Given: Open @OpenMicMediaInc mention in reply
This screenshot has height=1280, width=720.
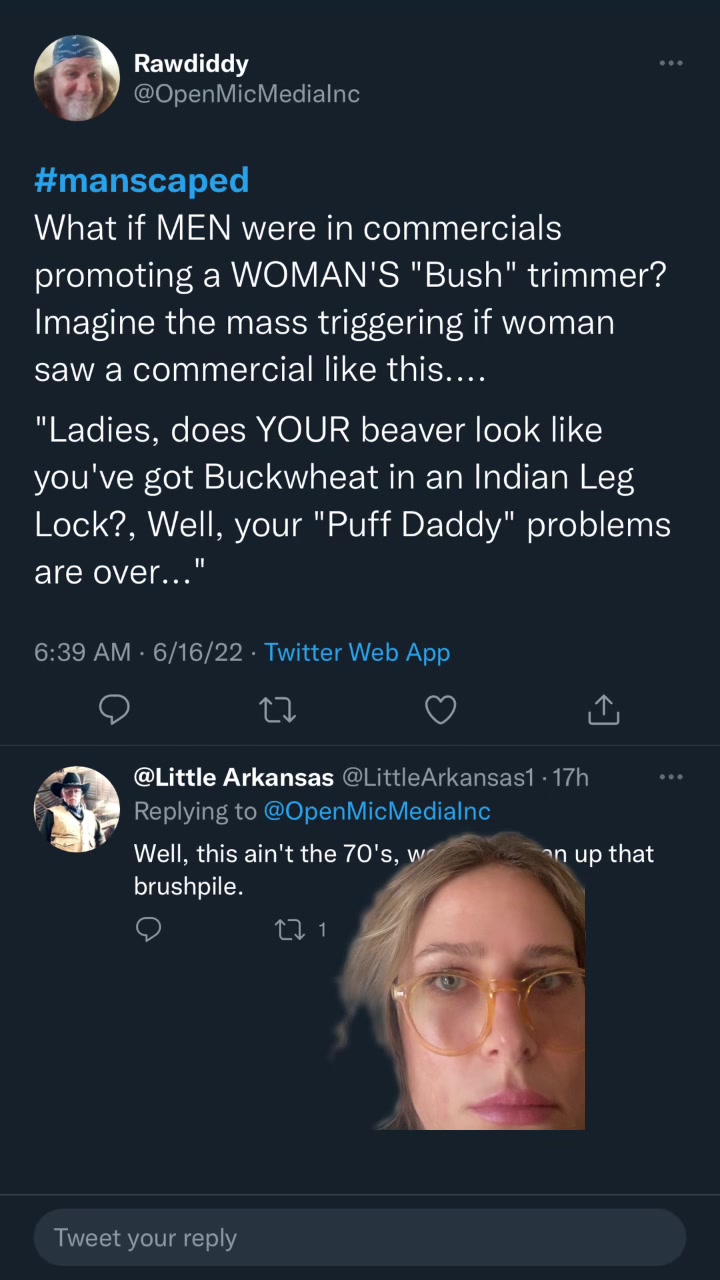Looking at the screenshot, I should click(x=377, y=811).
